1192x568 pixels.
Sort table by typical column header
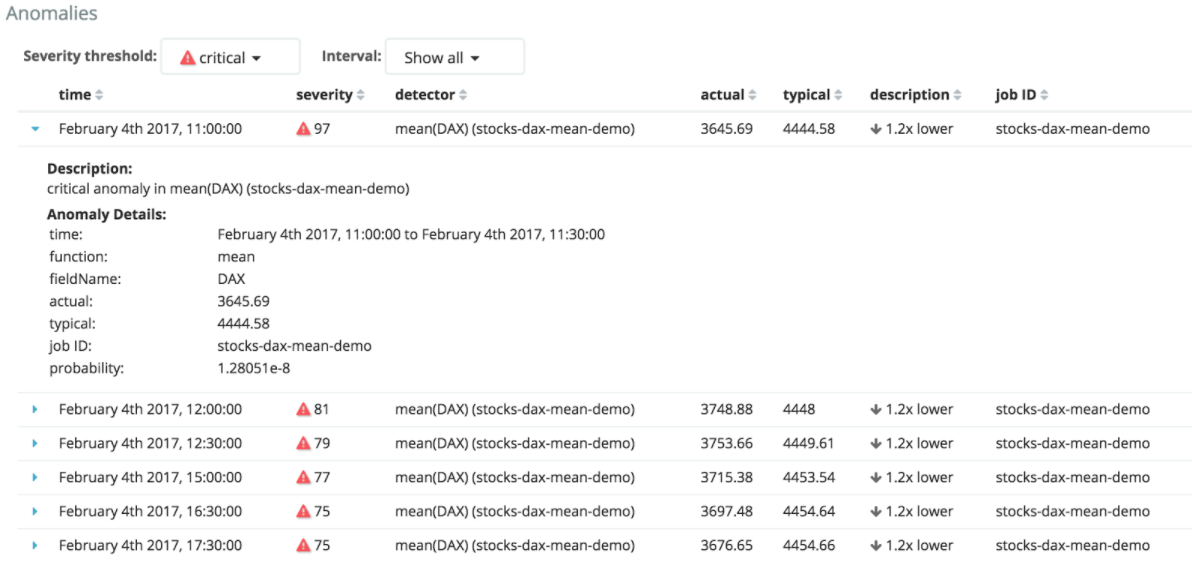(806, 95)
